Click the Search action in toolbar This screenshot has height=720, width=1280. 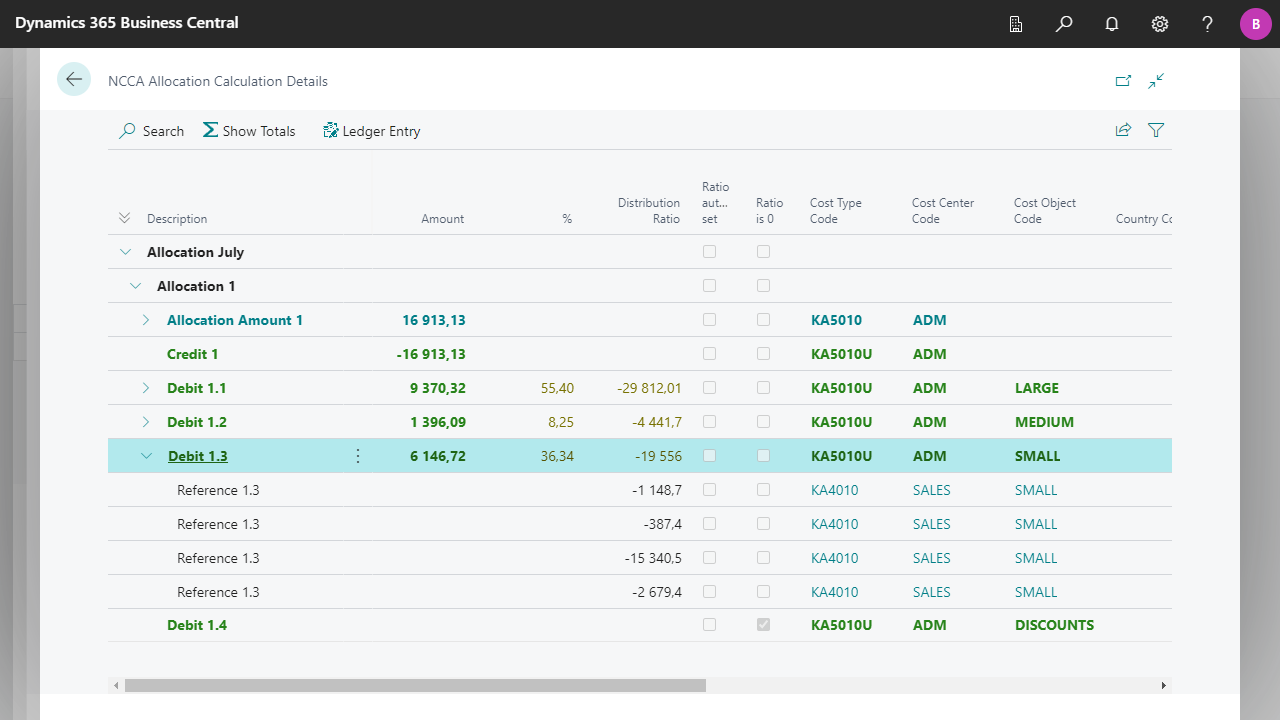click(x=152, y=131)
